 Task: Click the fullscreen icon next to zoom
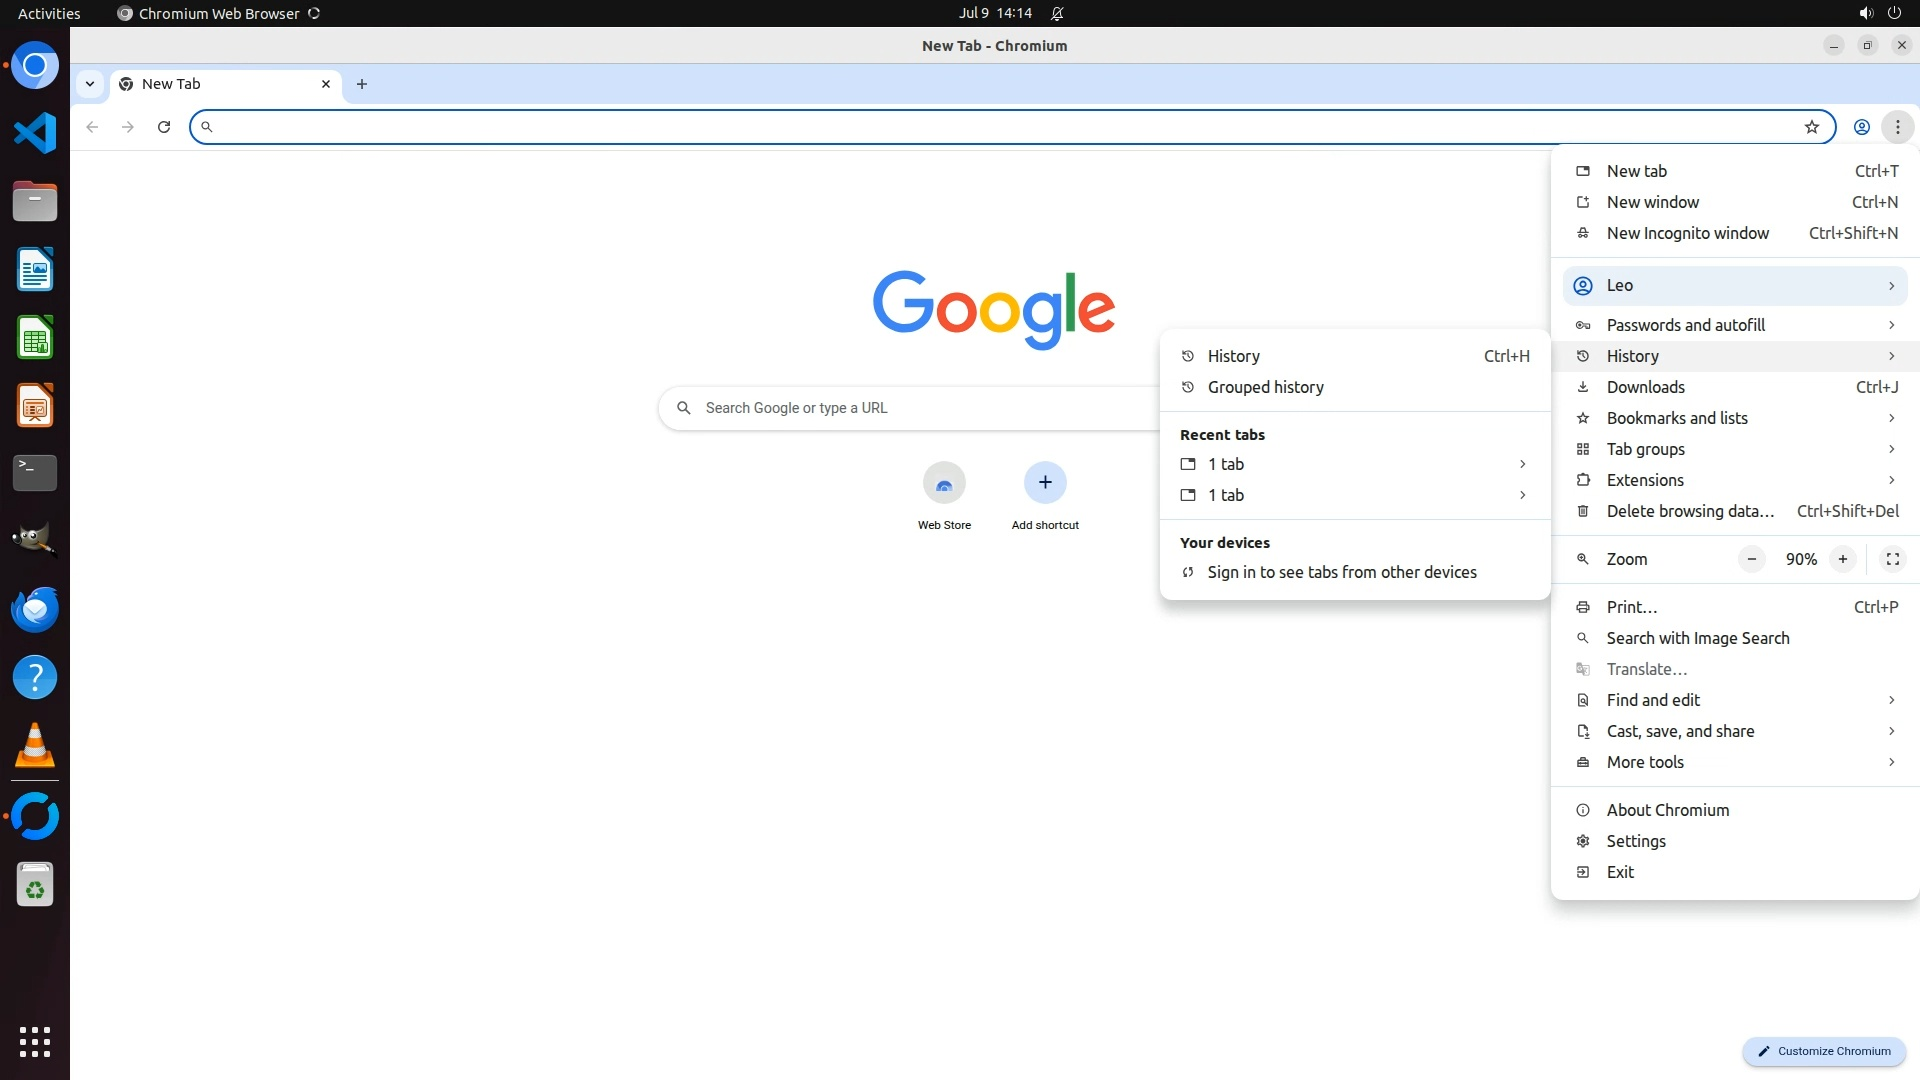pyautogui.click(x=1892, y=559)
